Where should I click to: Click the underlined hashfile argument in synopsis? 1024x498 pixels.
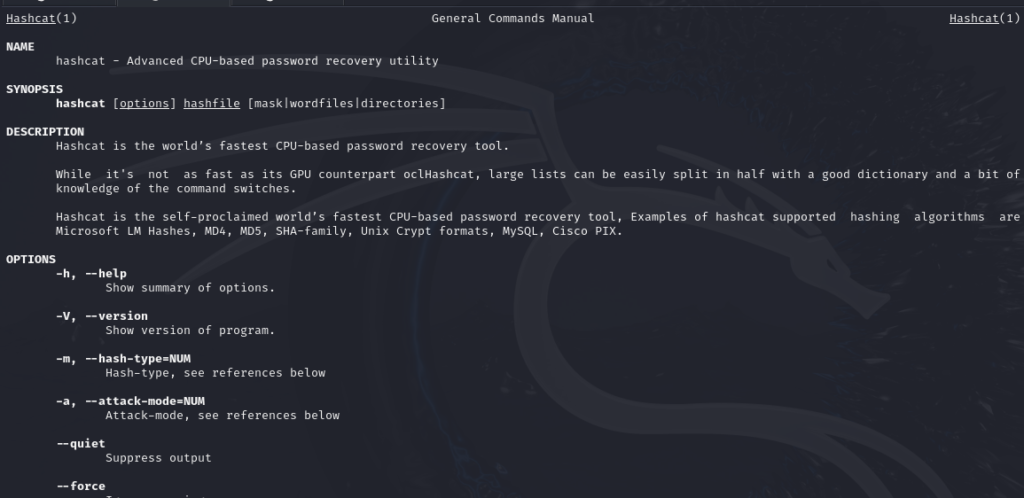point(212,103)
